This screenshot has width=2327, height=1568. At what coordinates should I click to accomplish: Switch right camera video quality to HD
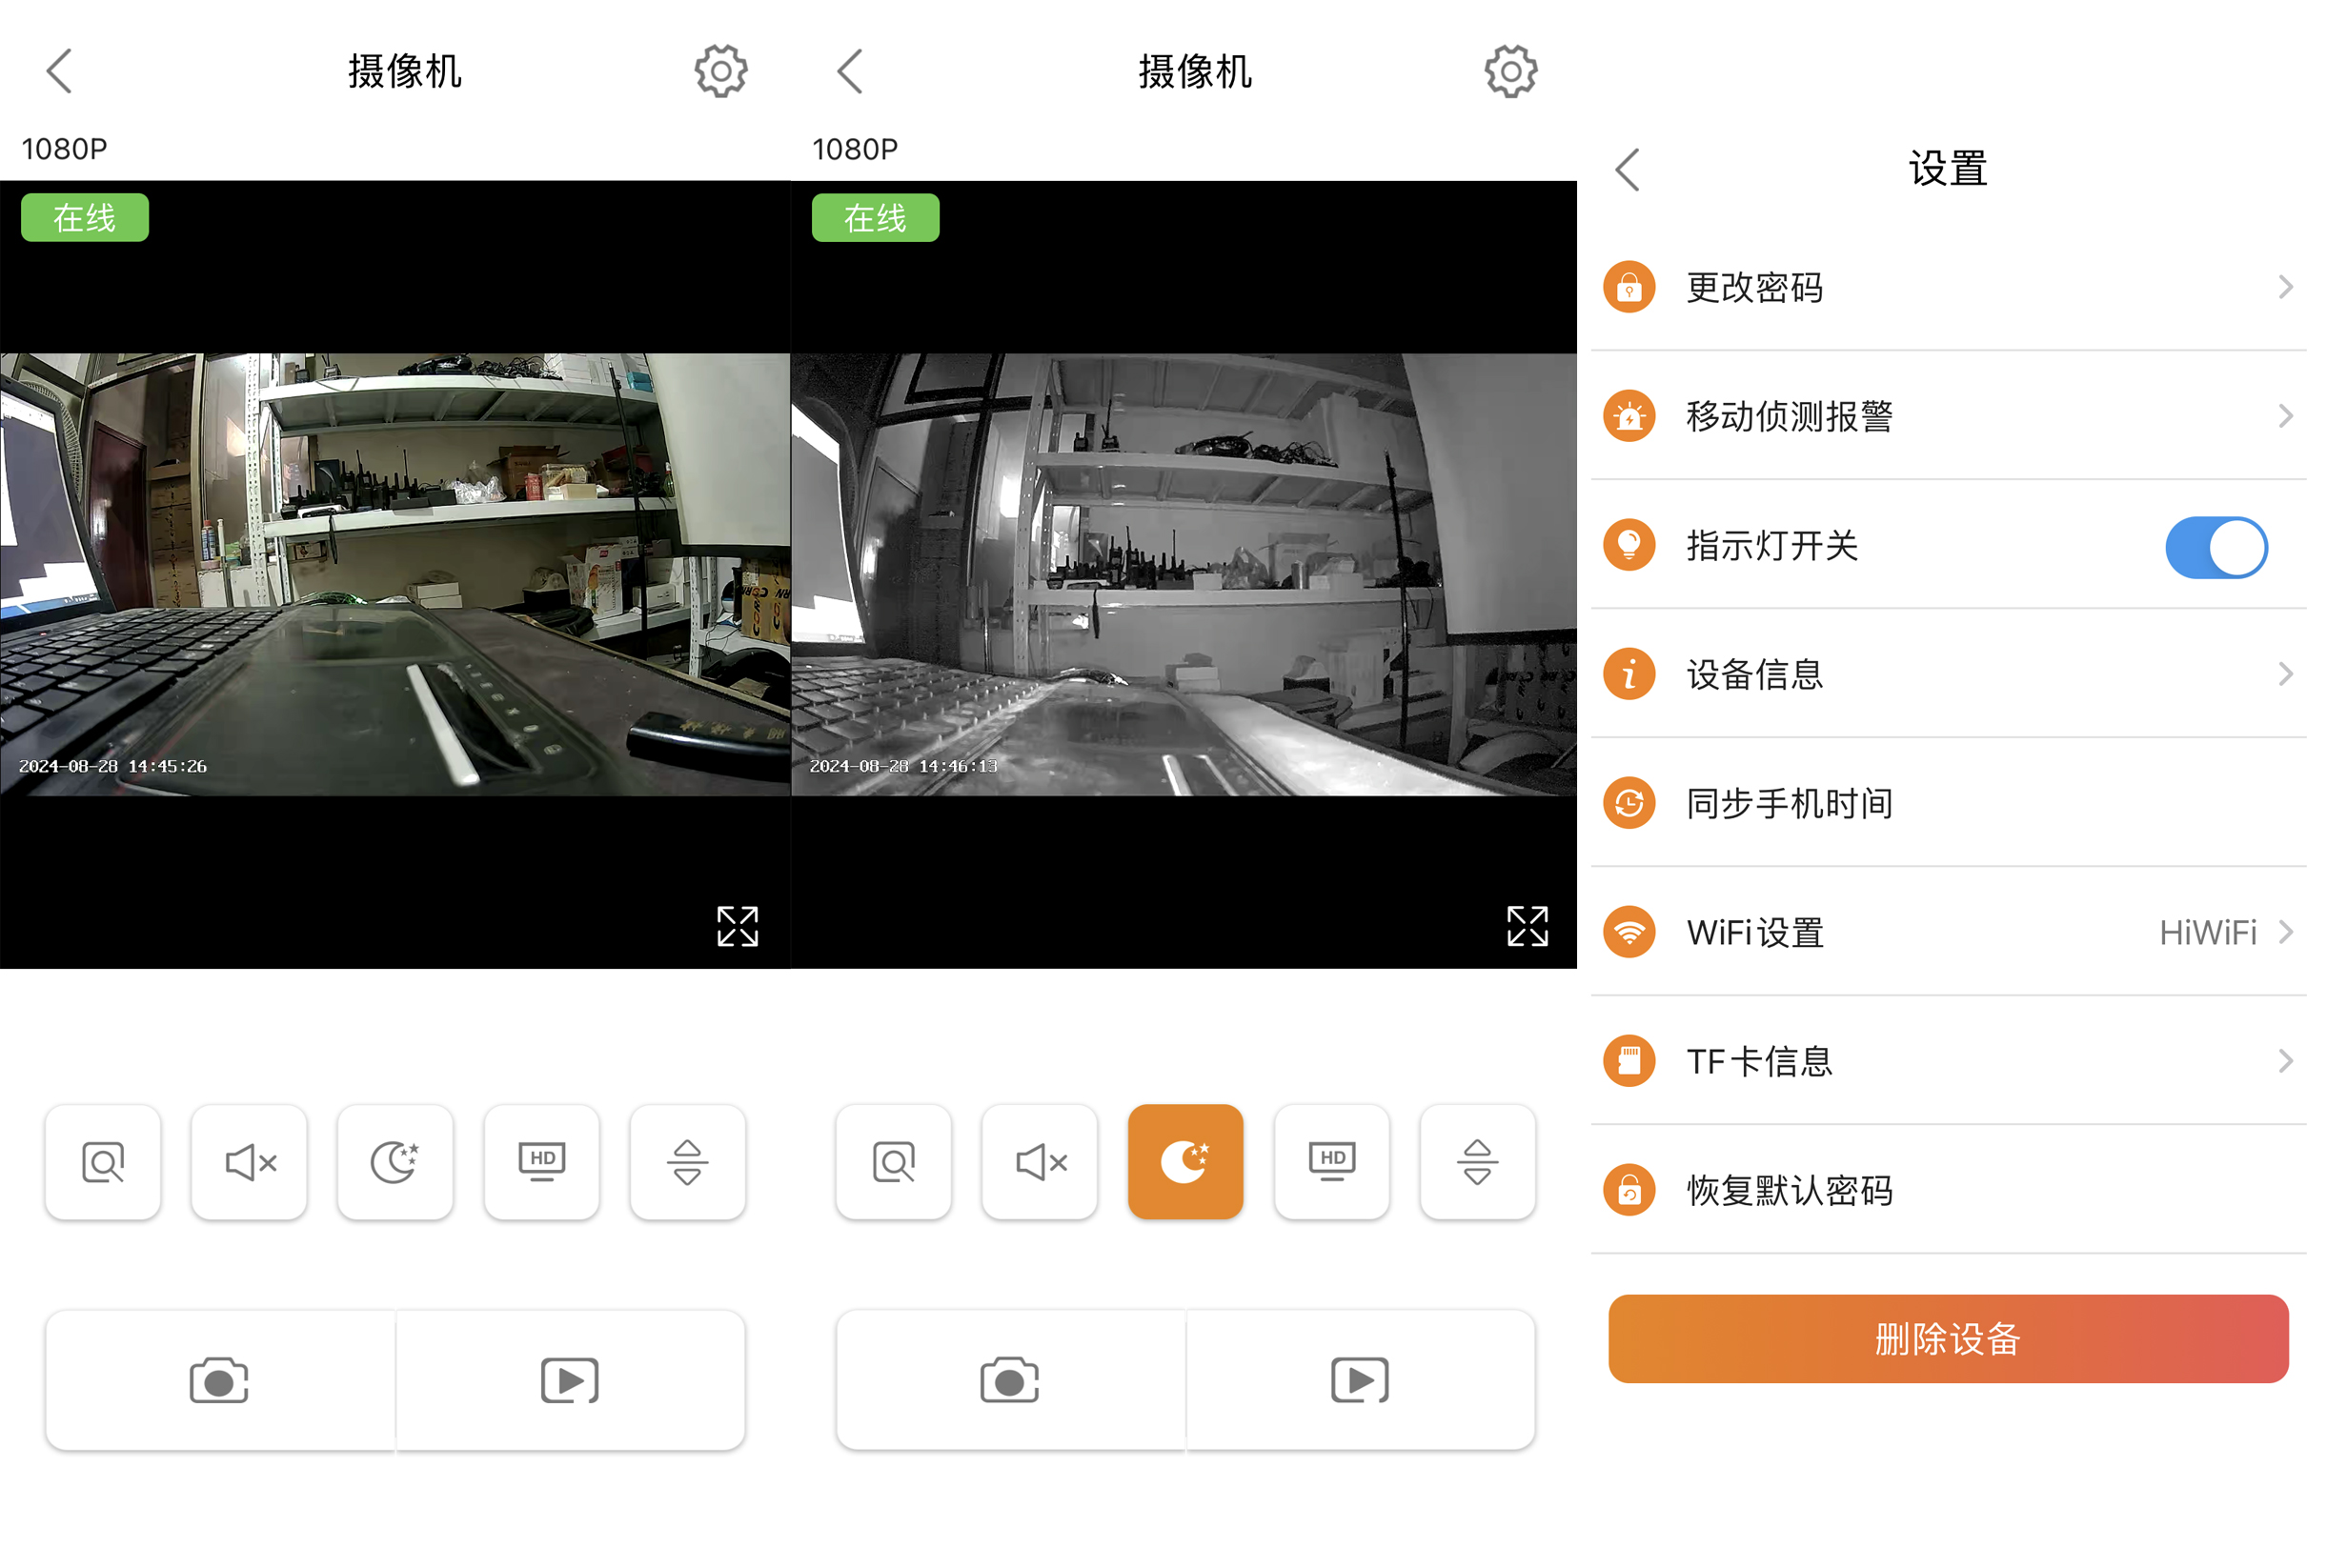pos(1332,1162)
